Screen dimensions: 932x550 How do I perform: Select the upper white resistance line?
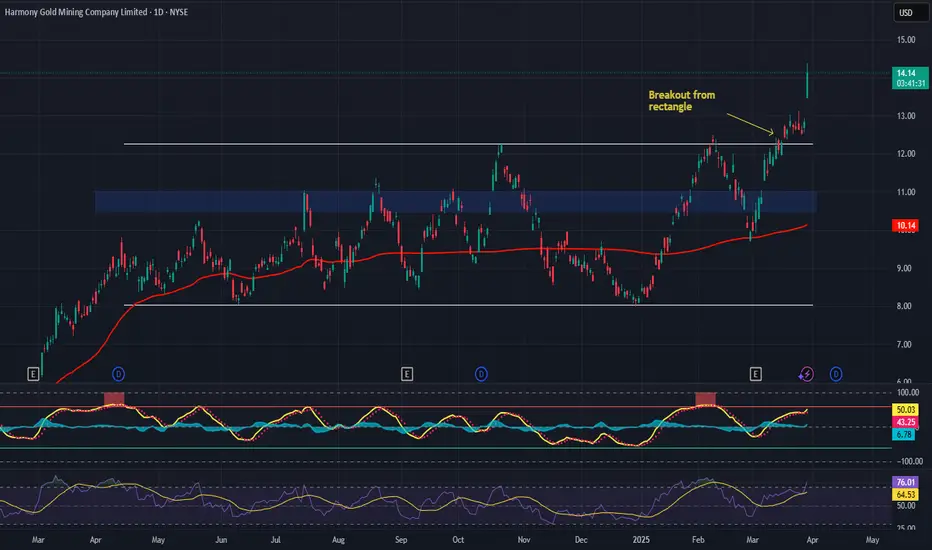click(468, 144)
